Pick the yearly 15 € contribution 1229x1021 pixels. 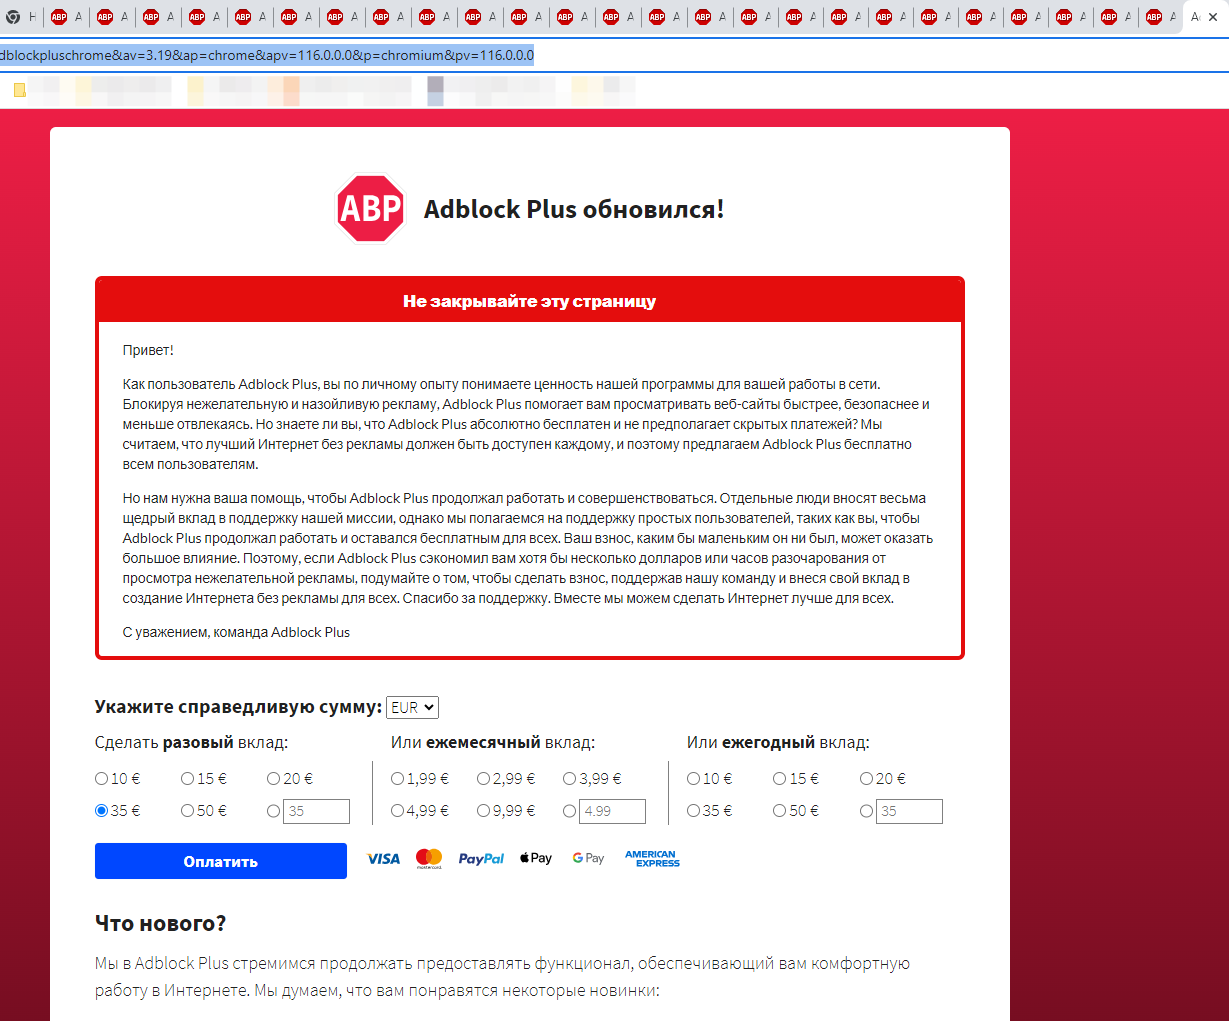point(779,779)
